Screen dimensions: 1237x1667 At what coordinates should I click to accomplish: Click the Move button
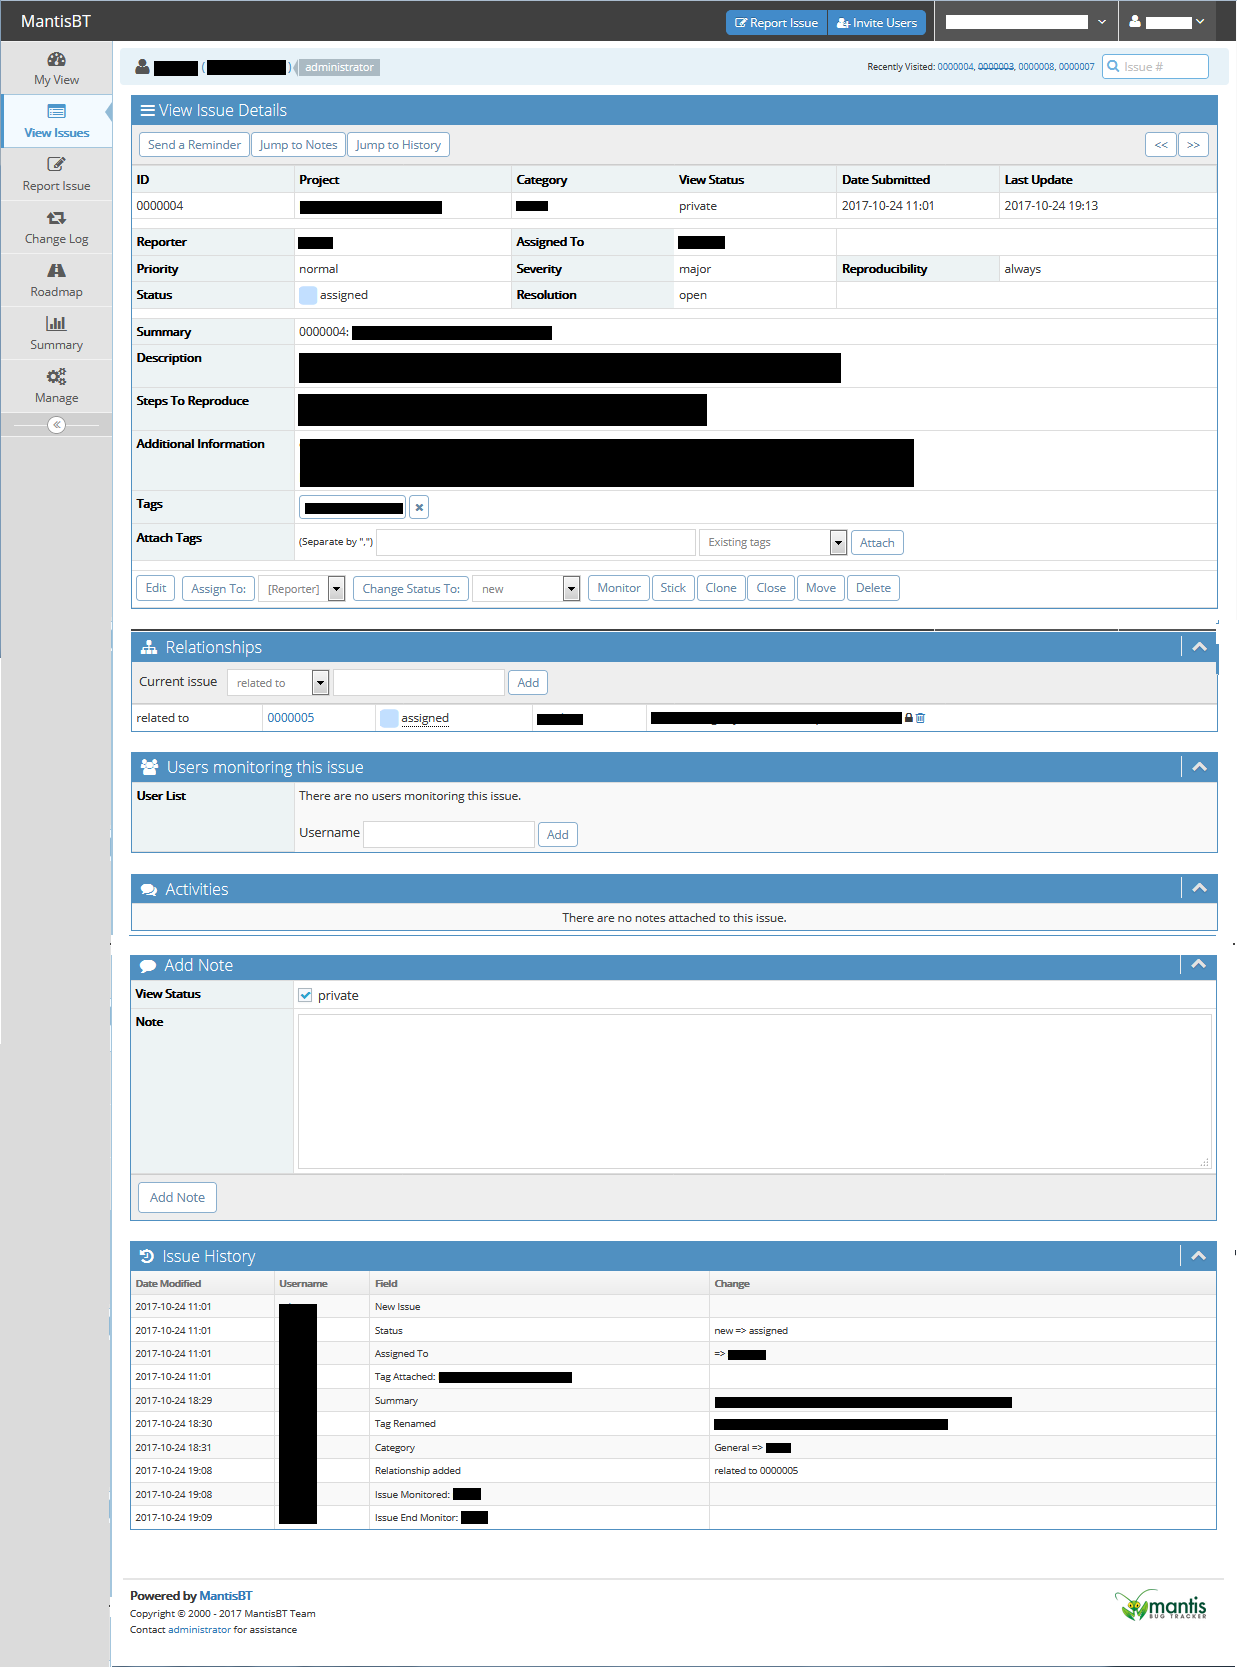[821, 588]
